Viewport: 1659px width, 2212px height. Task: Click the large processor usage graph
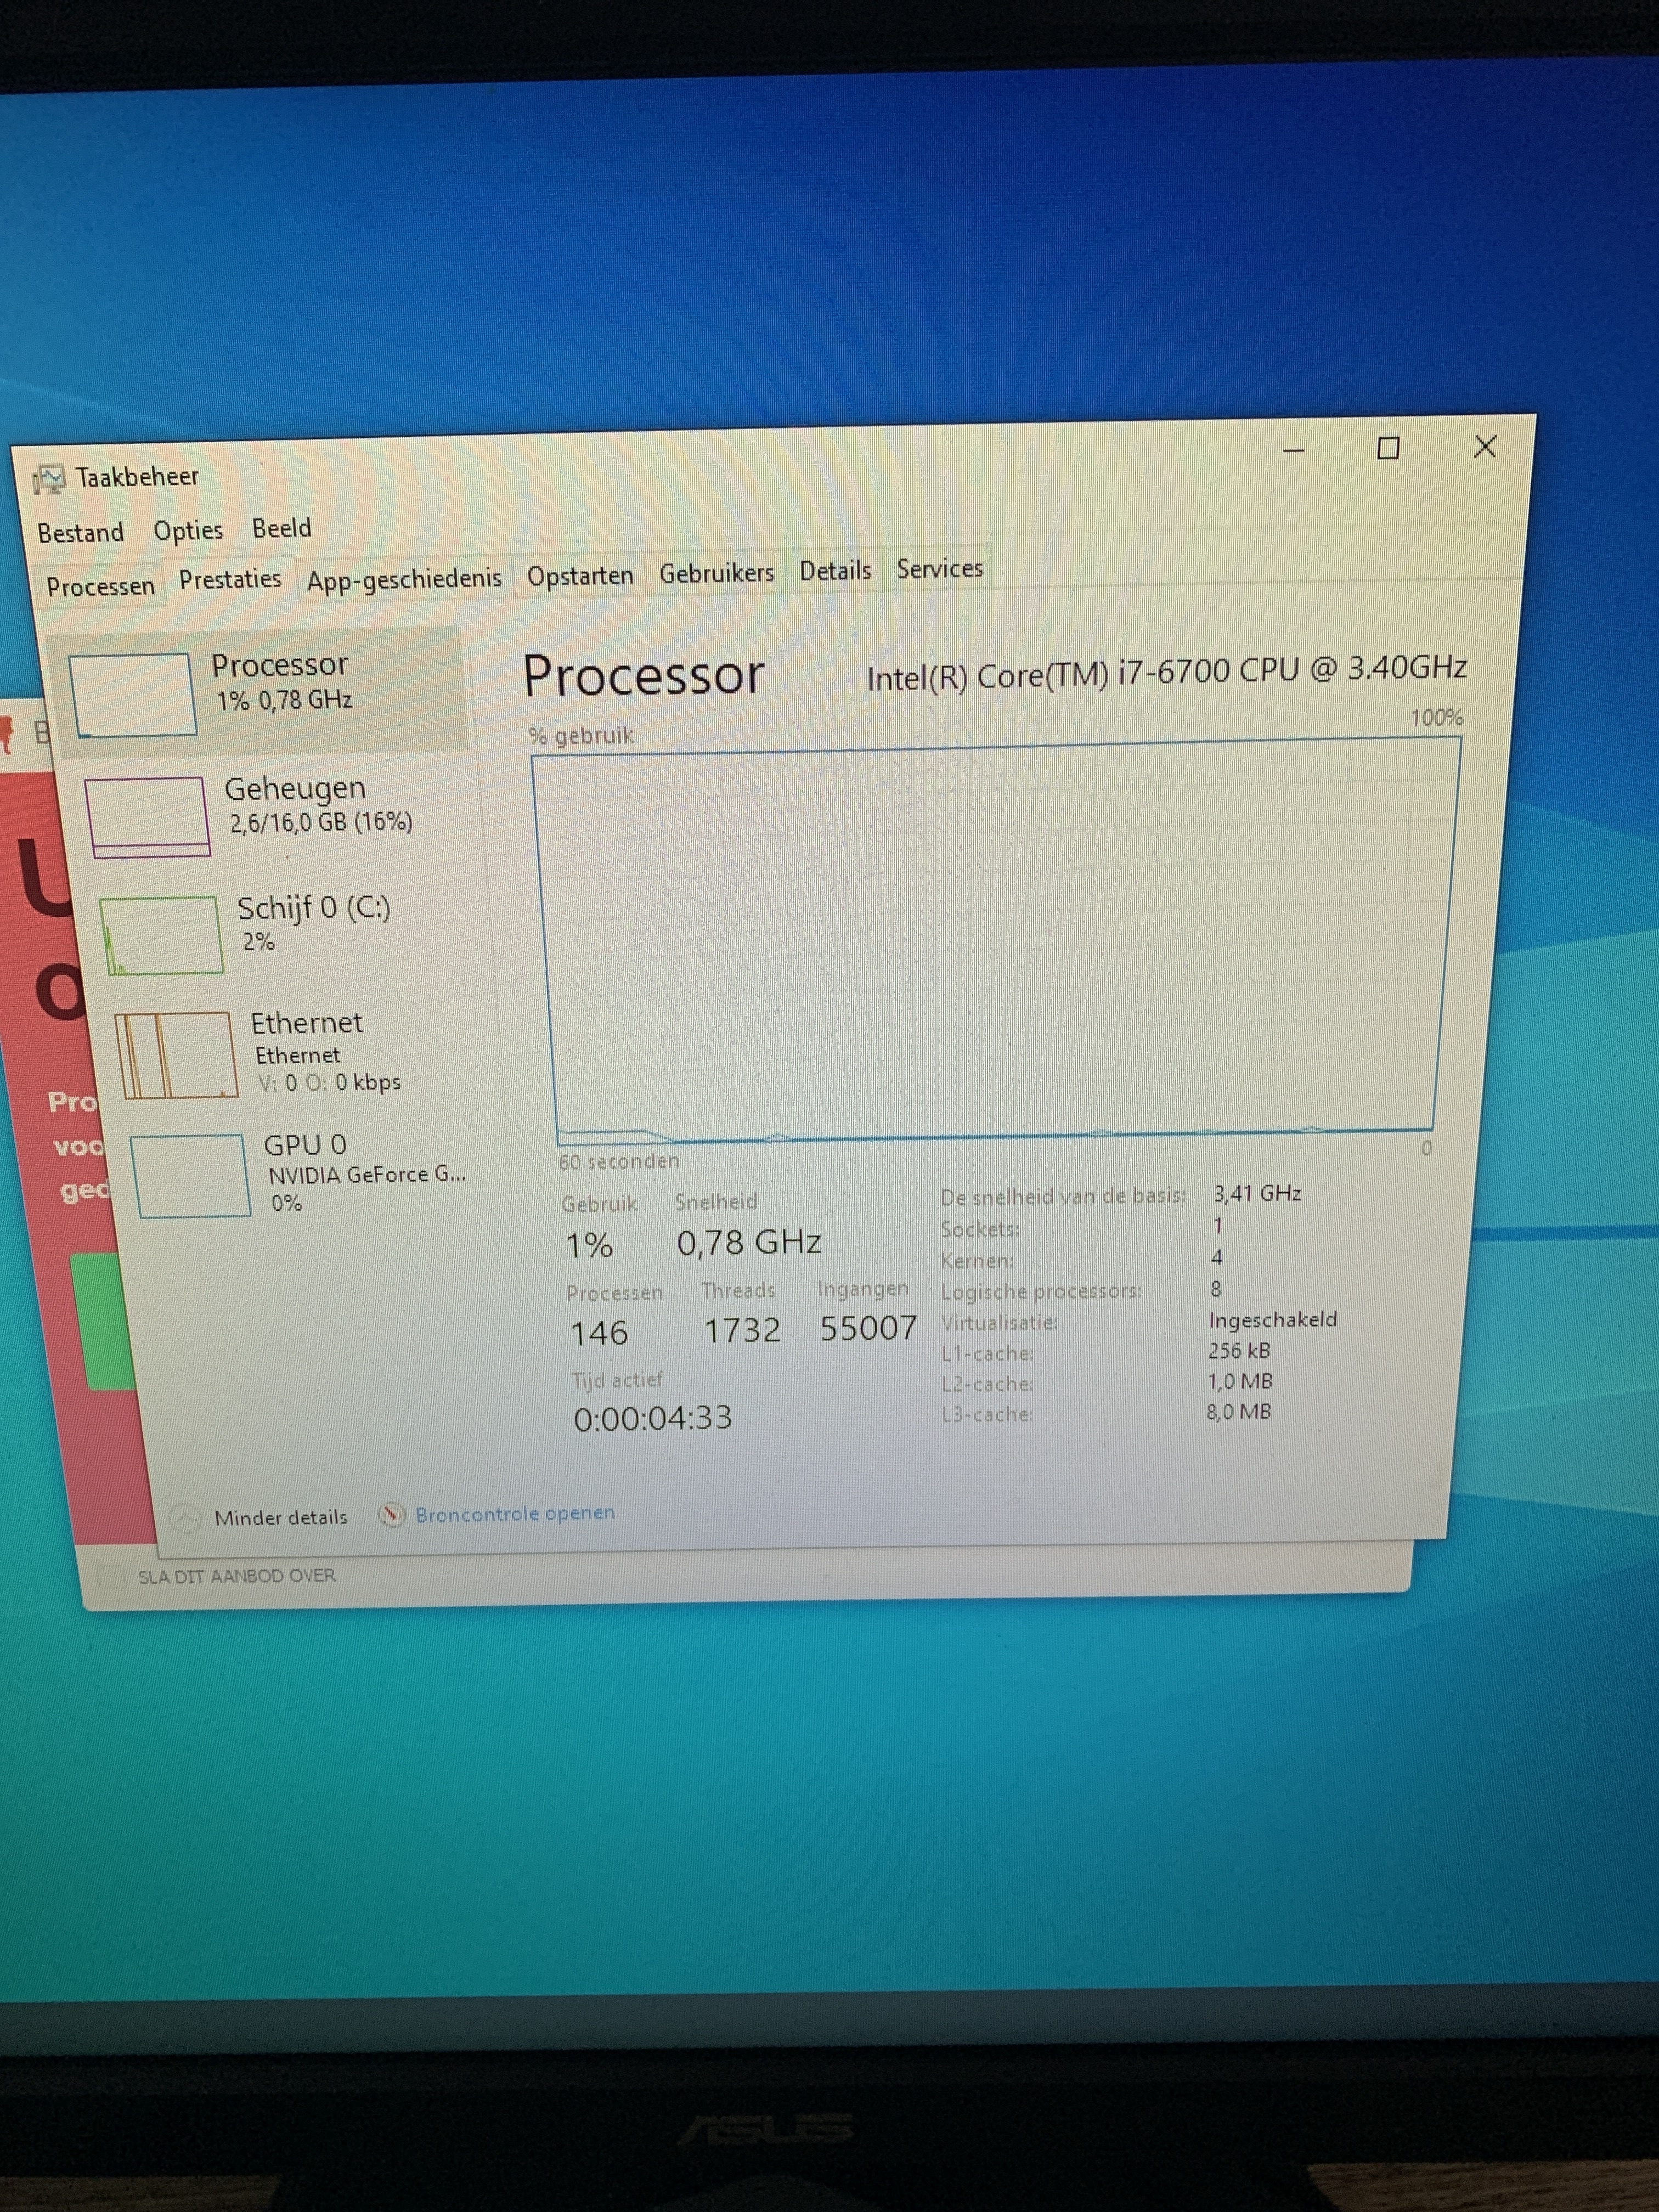[995, 940]
